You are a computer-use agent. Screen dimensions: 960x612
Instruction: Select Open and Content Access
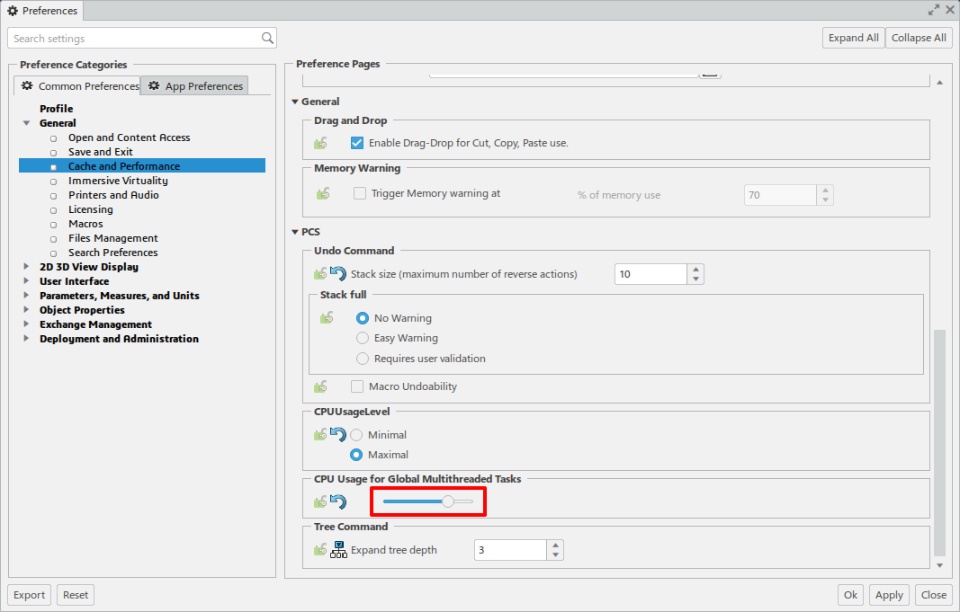point(129,138)
